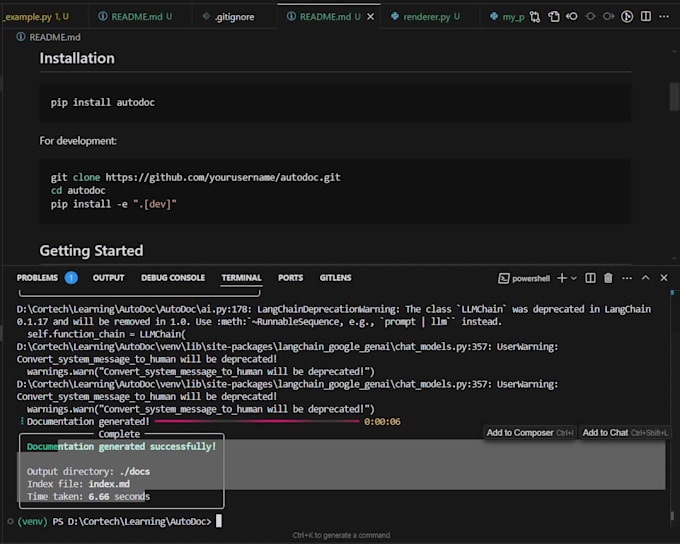Select the TERMINAL panel tab
680x544 pixels.
pos(242,278)
